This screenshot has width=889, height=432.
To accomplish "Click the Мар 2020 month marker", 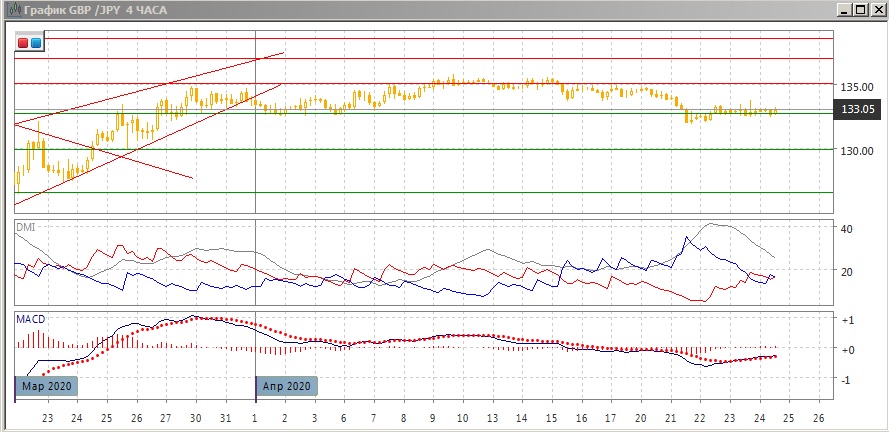I will pos(45,386).
